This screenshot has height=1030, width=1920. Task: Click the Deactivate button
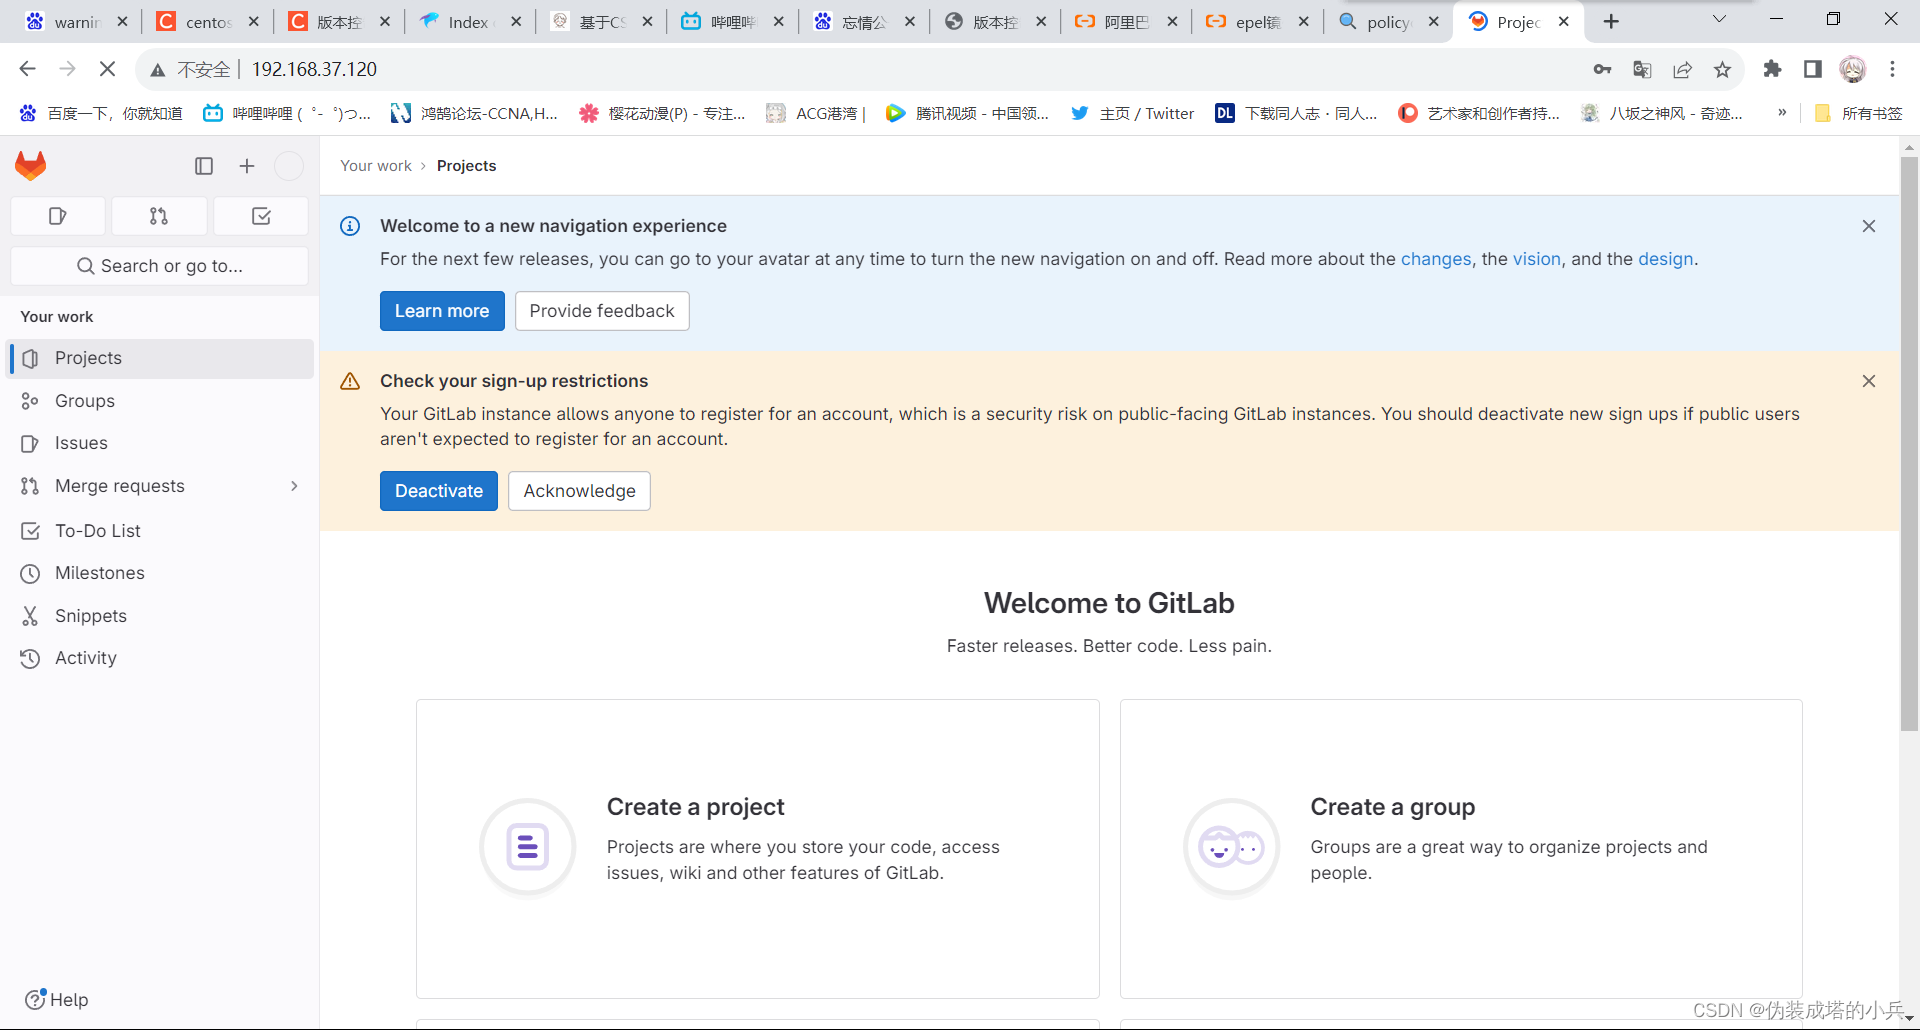point(439,491)
